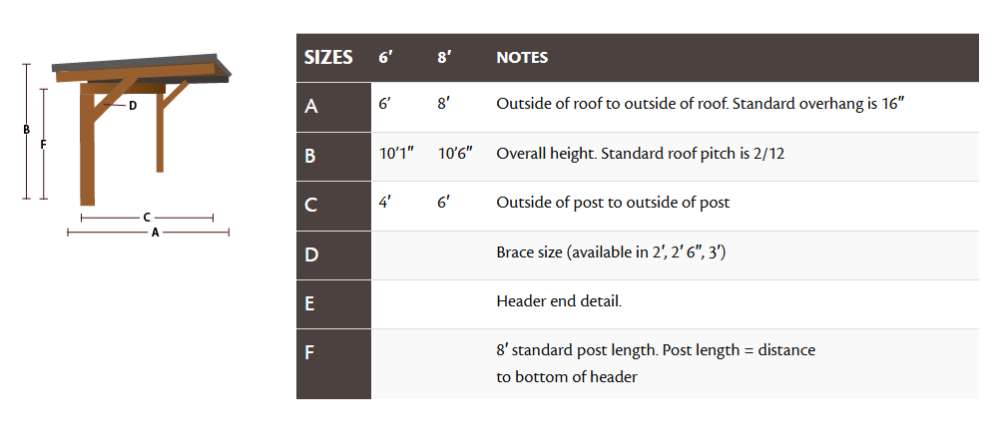
Task: Select row label B in the table
Action: pyautogui.click(x=311, y=155)
